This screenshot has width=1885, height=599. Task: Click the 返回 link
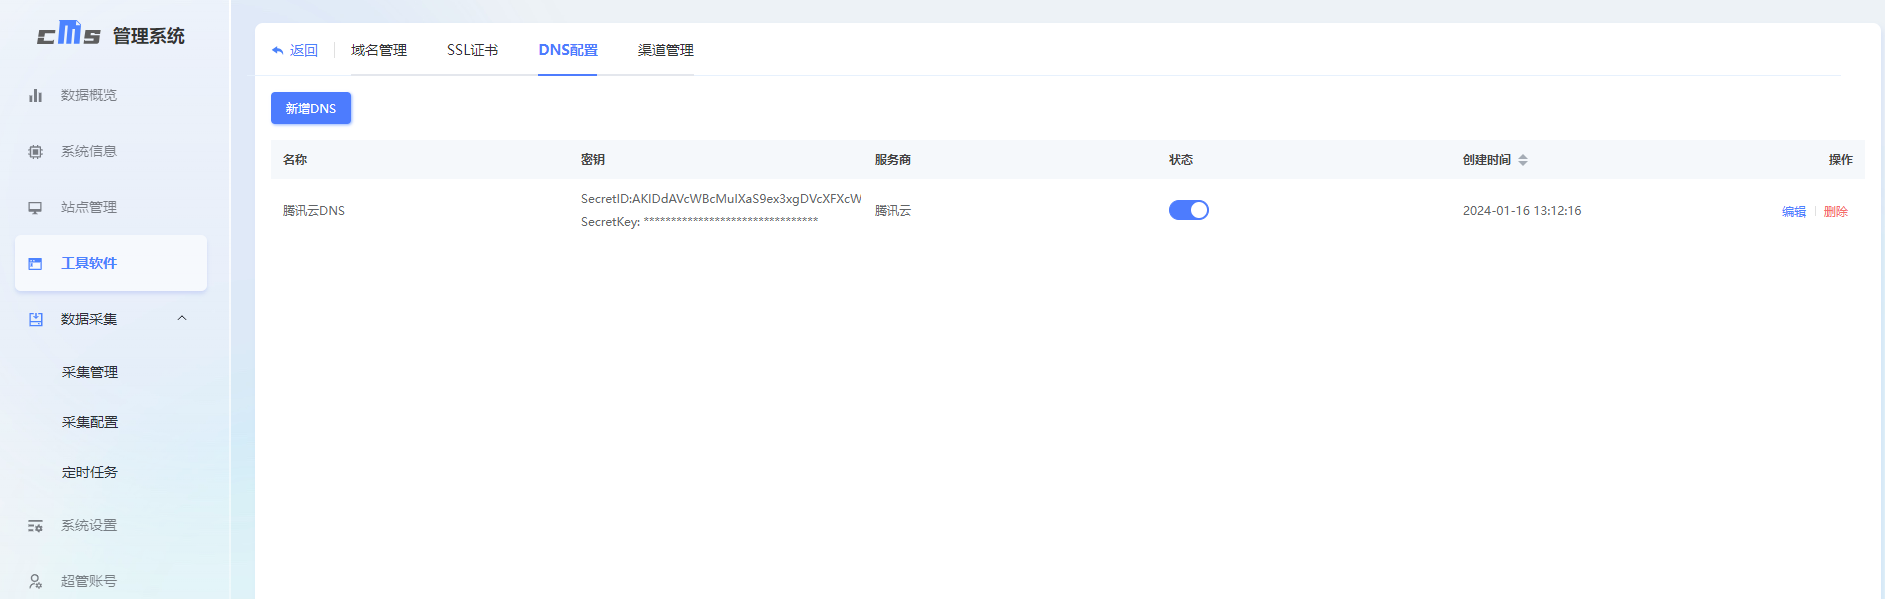click(304, 50)
